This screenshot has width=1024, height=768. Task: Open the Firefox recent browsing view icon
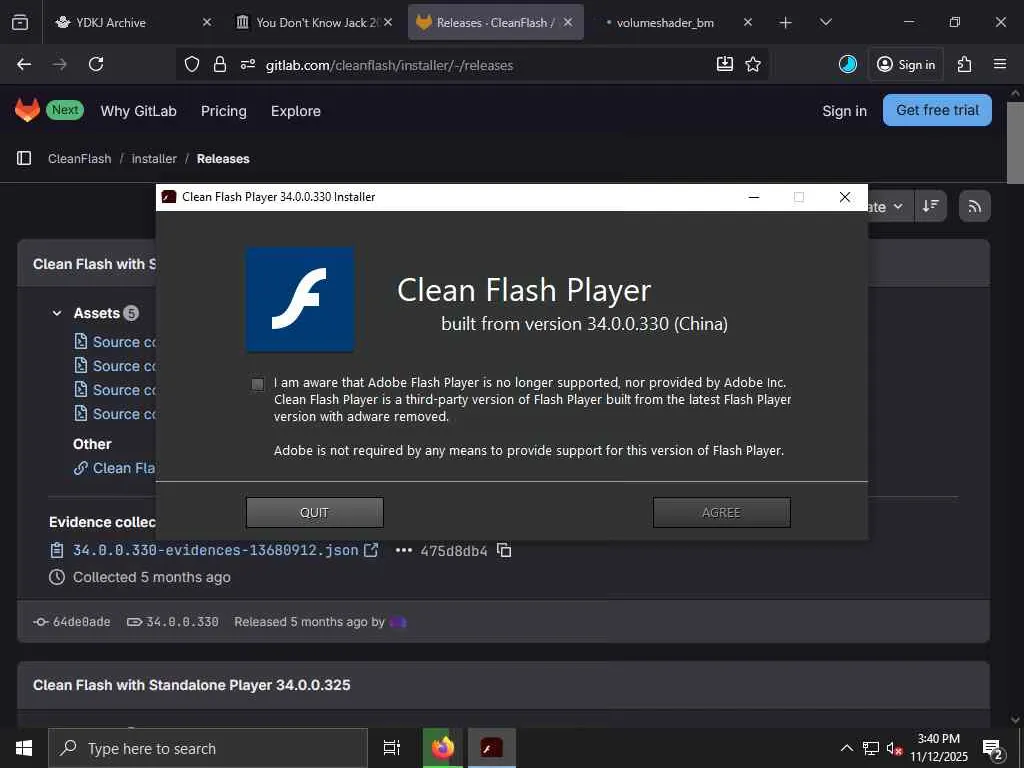click(20, 23)
